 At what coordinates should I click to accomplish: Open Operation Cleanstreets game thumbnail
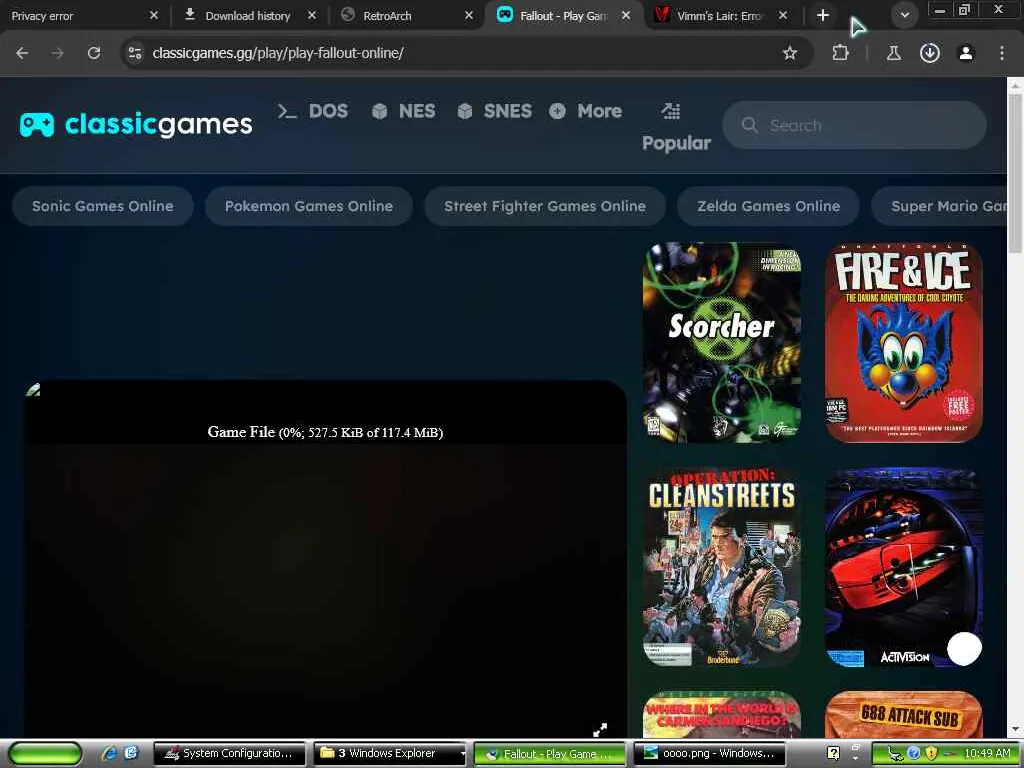[x=722, y=567]
